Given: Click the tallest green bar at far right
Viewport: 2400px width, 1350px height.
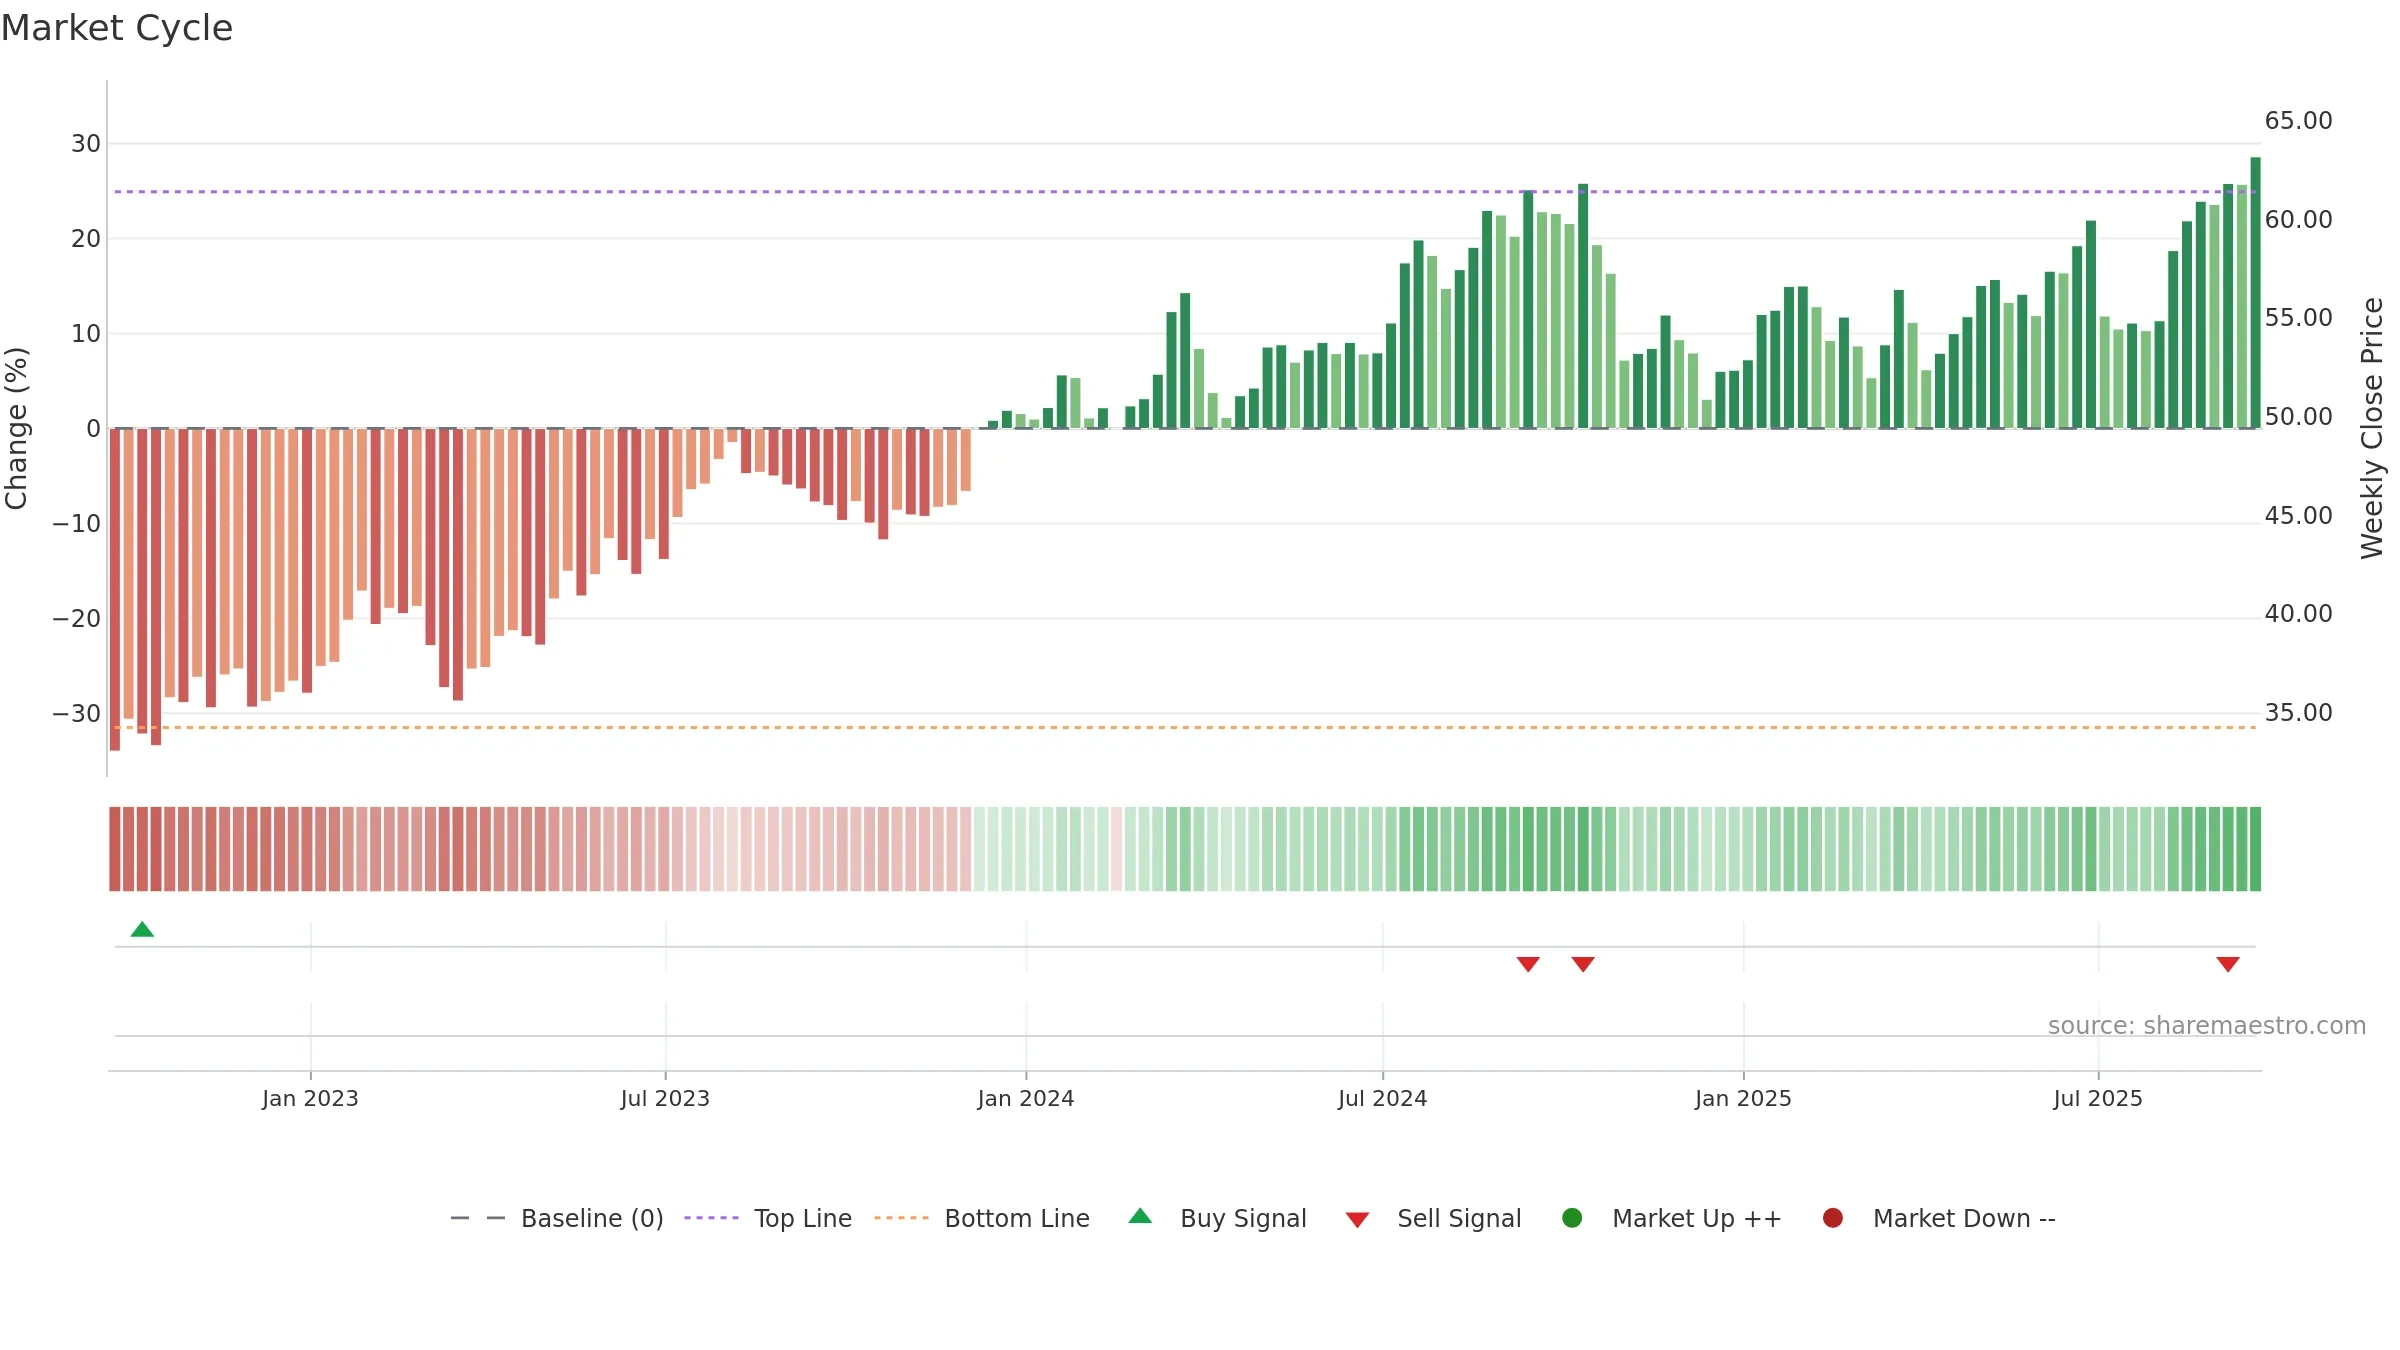Looking at the screenshot, I should [2255, 292].
